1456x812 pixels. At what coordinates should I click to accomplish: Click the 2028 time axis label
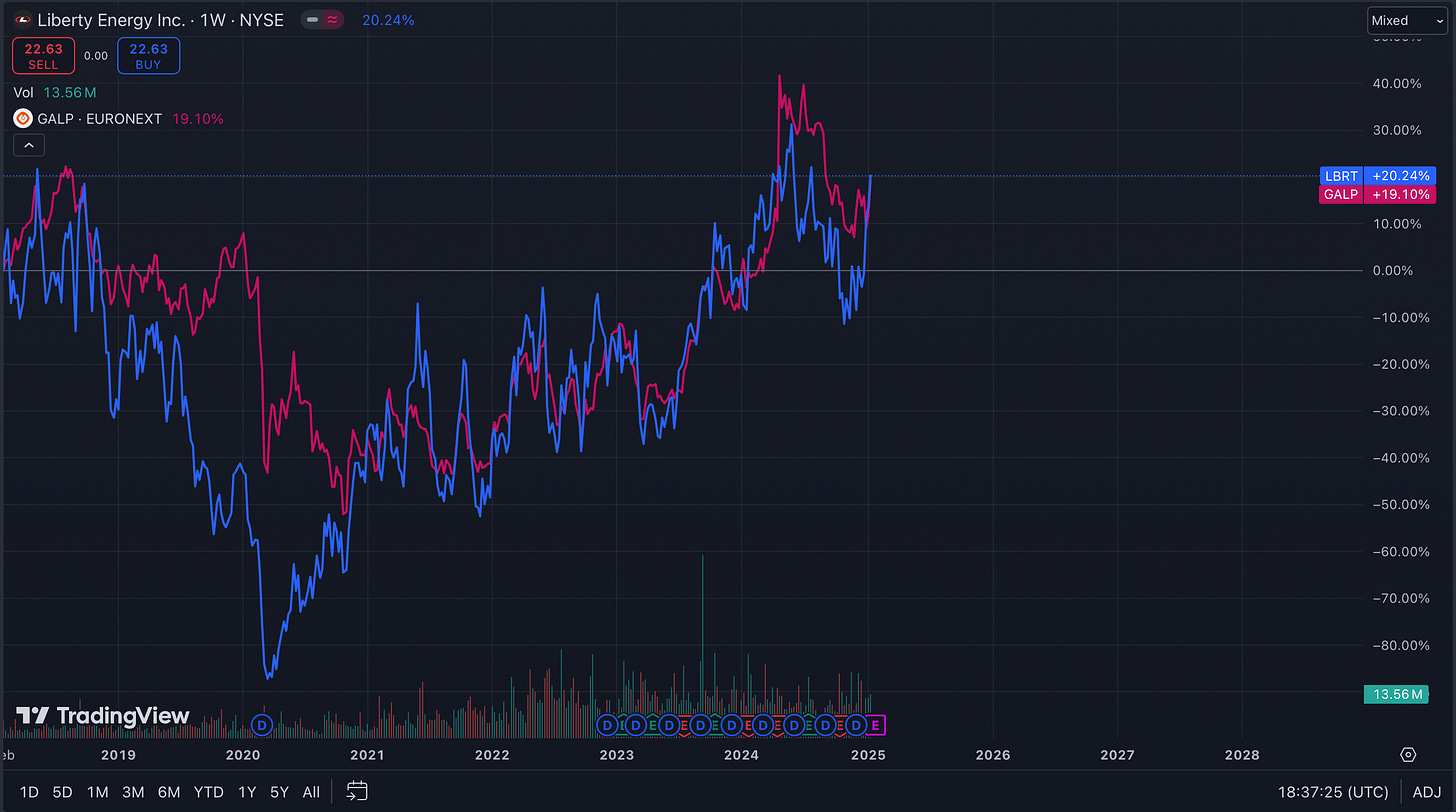tap(1242, 755)
